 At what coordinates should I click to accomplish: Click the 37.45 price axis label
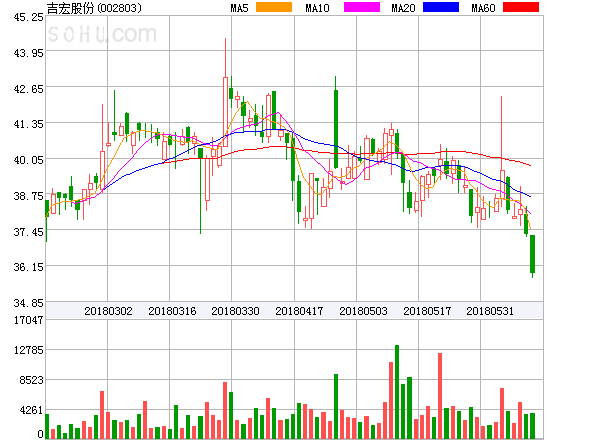(28, 232)
